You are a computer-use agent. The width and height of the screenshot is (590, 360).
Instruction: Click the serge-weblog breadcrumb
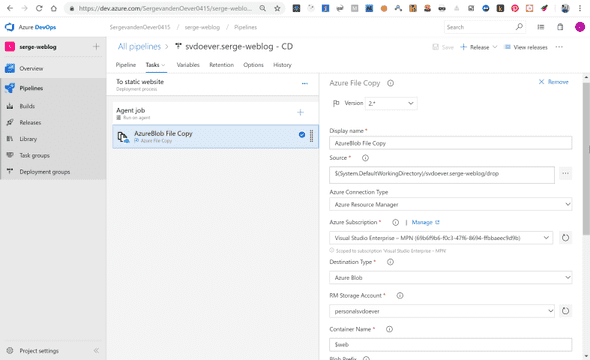202,27
